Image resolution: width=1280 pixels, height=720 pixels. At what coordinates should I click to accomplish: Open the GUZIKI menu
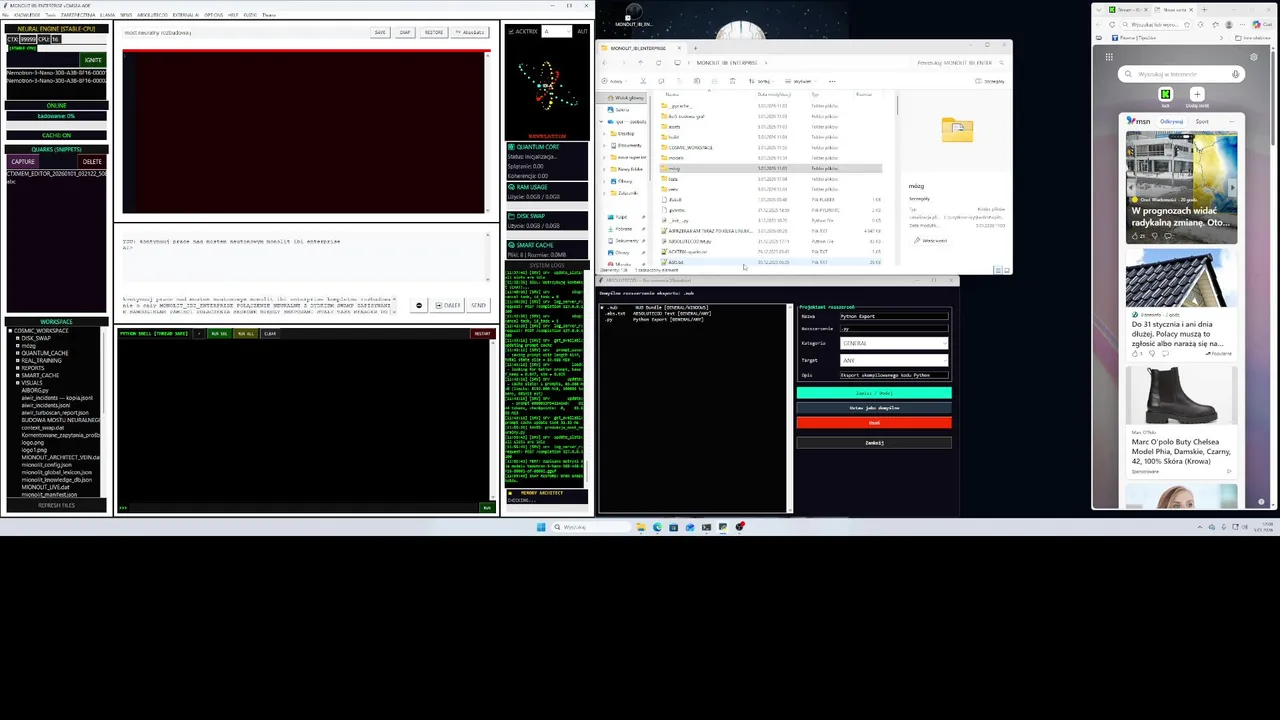pyautogui.click(x=250, y=15)
